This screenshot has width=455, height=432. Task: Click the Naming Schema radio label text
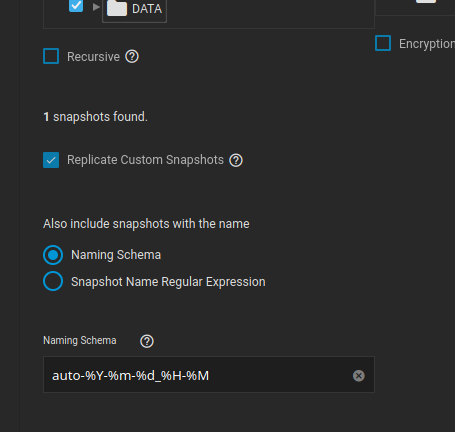click(116, 255)
